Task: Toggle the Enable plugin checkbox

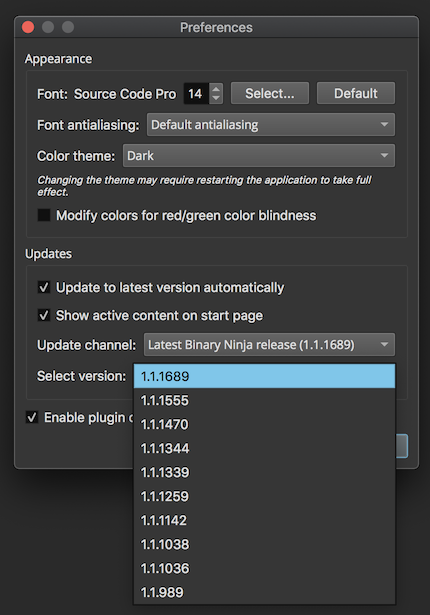Action: 32,417
